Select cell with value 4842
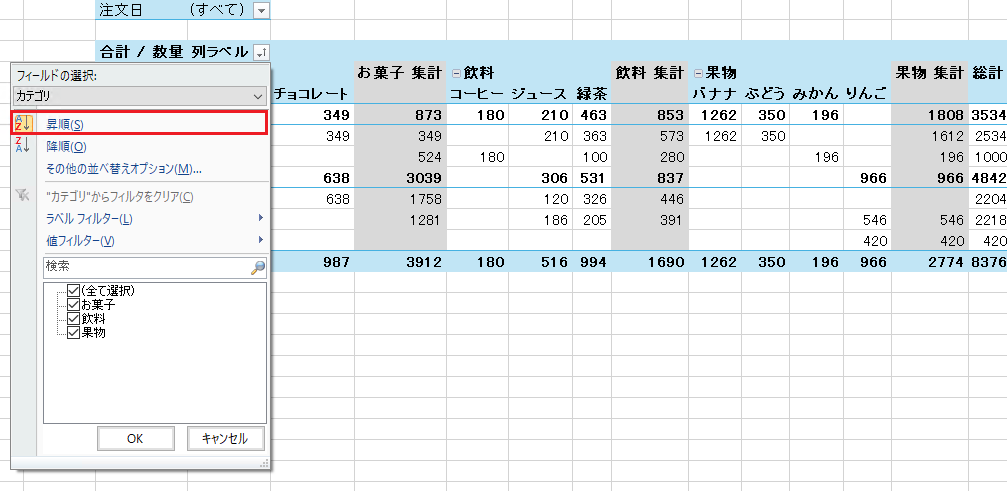Viewport: 1007px width, 491px height. click(988, 178)
